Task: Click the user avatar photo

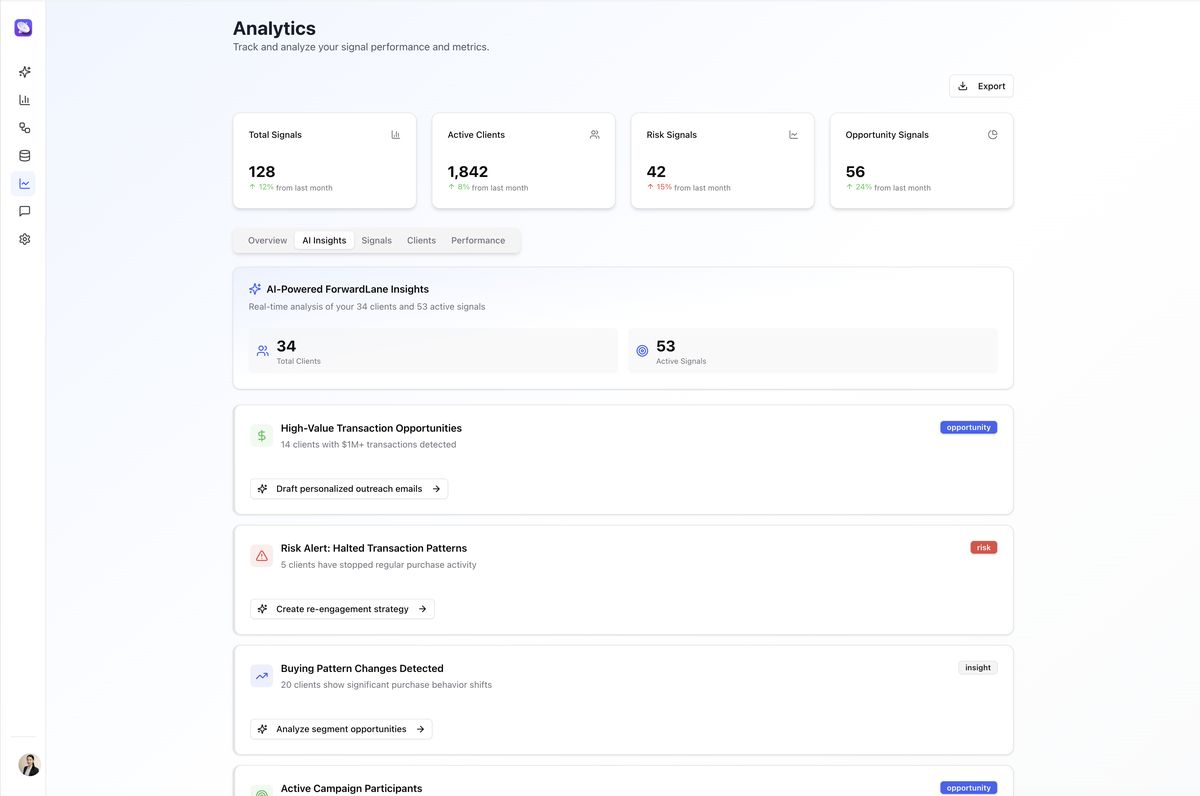Action: pyautogui.click(x=29, y=764)
